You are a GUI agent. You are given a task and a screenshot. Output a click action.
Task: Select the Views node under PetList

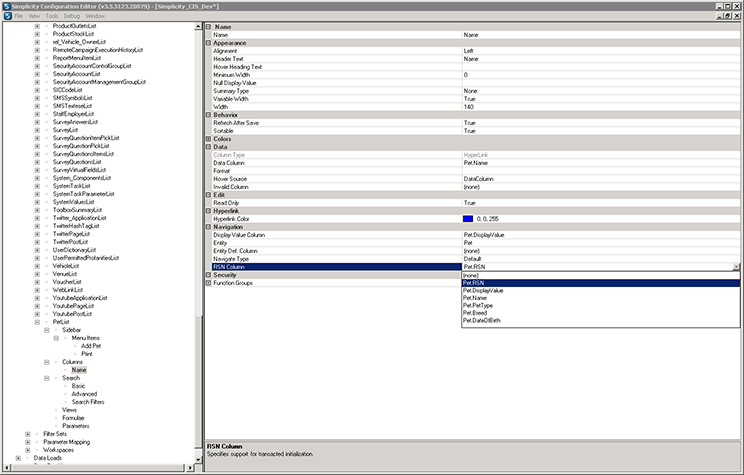click(69, 410)
